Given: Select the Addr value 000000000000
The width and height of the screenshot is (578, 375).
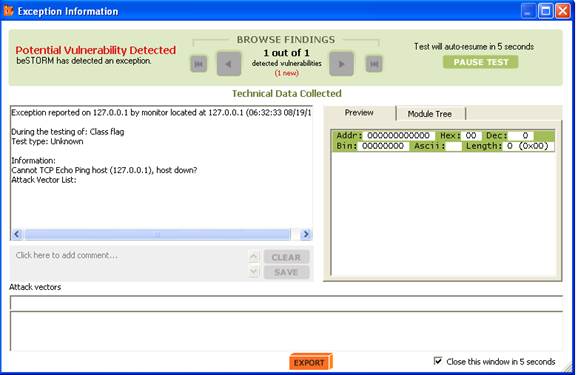Looking at the screenshot, I should click(398, 135).
